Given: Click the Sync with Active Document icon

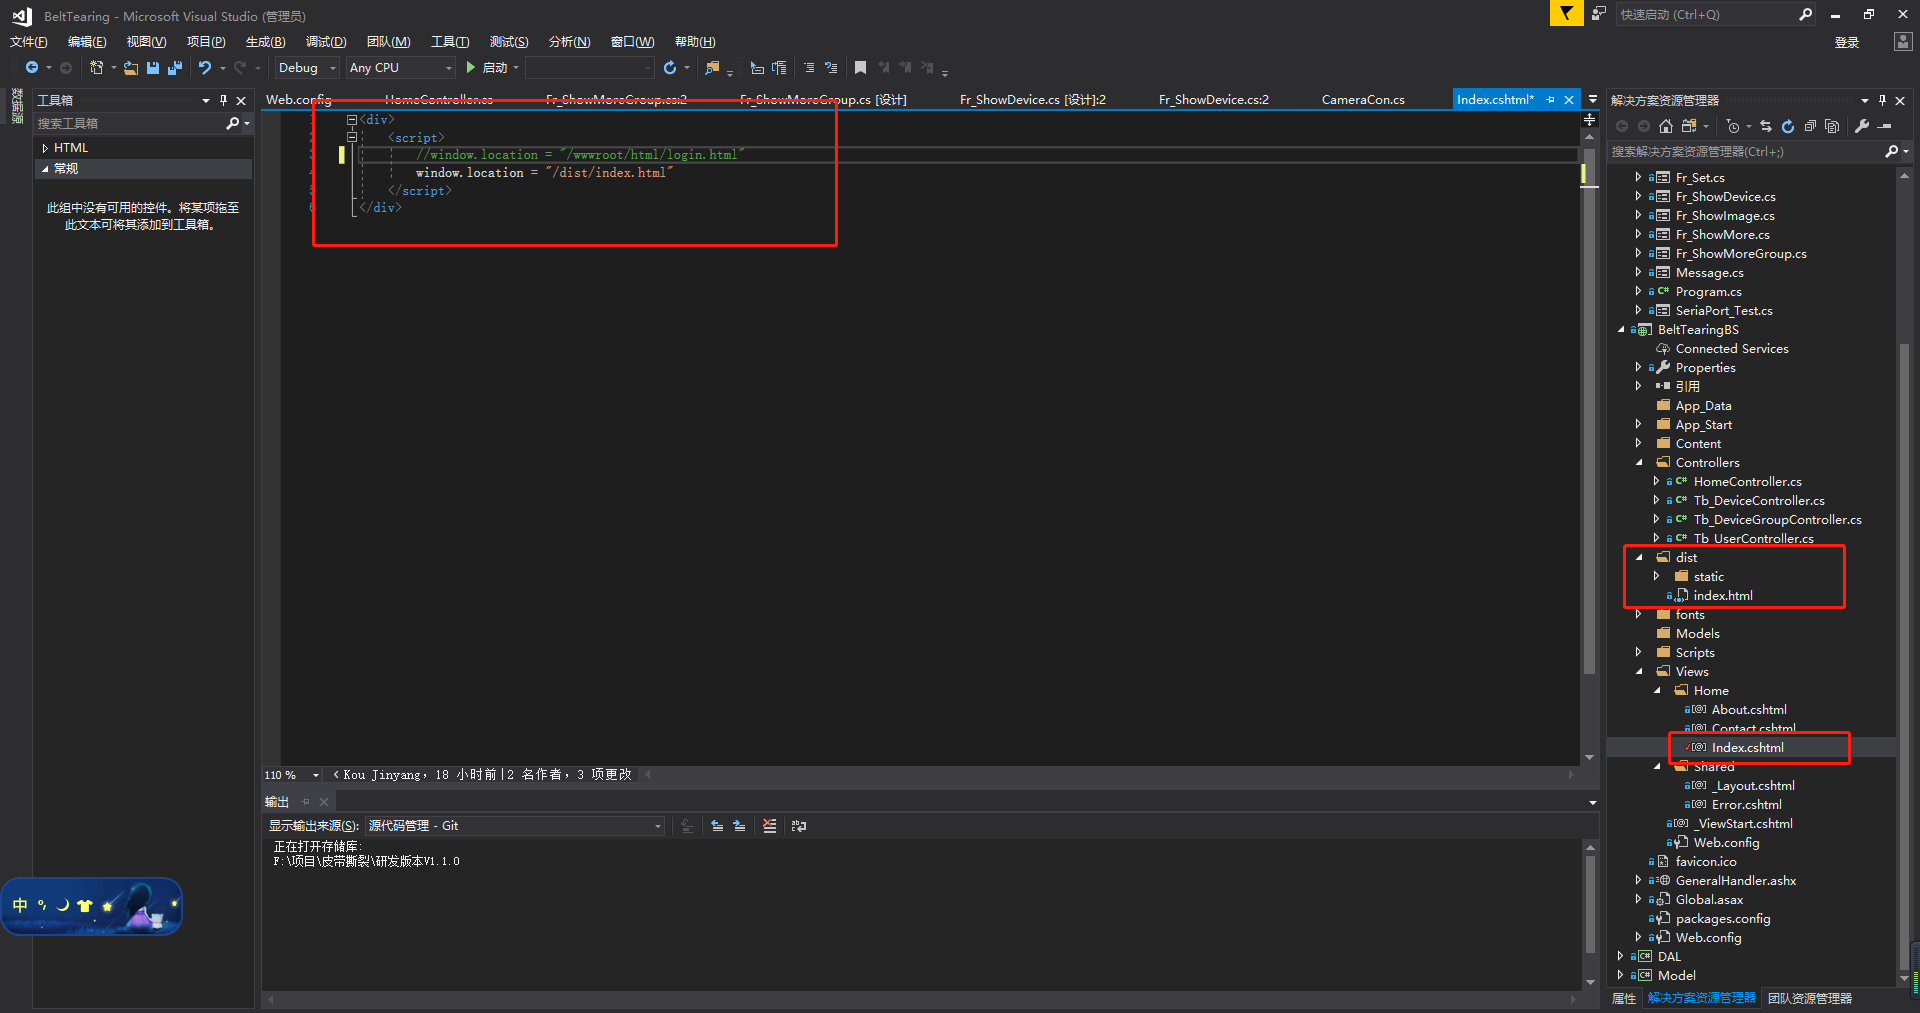Looking at the screenshot, I should pos(1765,126).
